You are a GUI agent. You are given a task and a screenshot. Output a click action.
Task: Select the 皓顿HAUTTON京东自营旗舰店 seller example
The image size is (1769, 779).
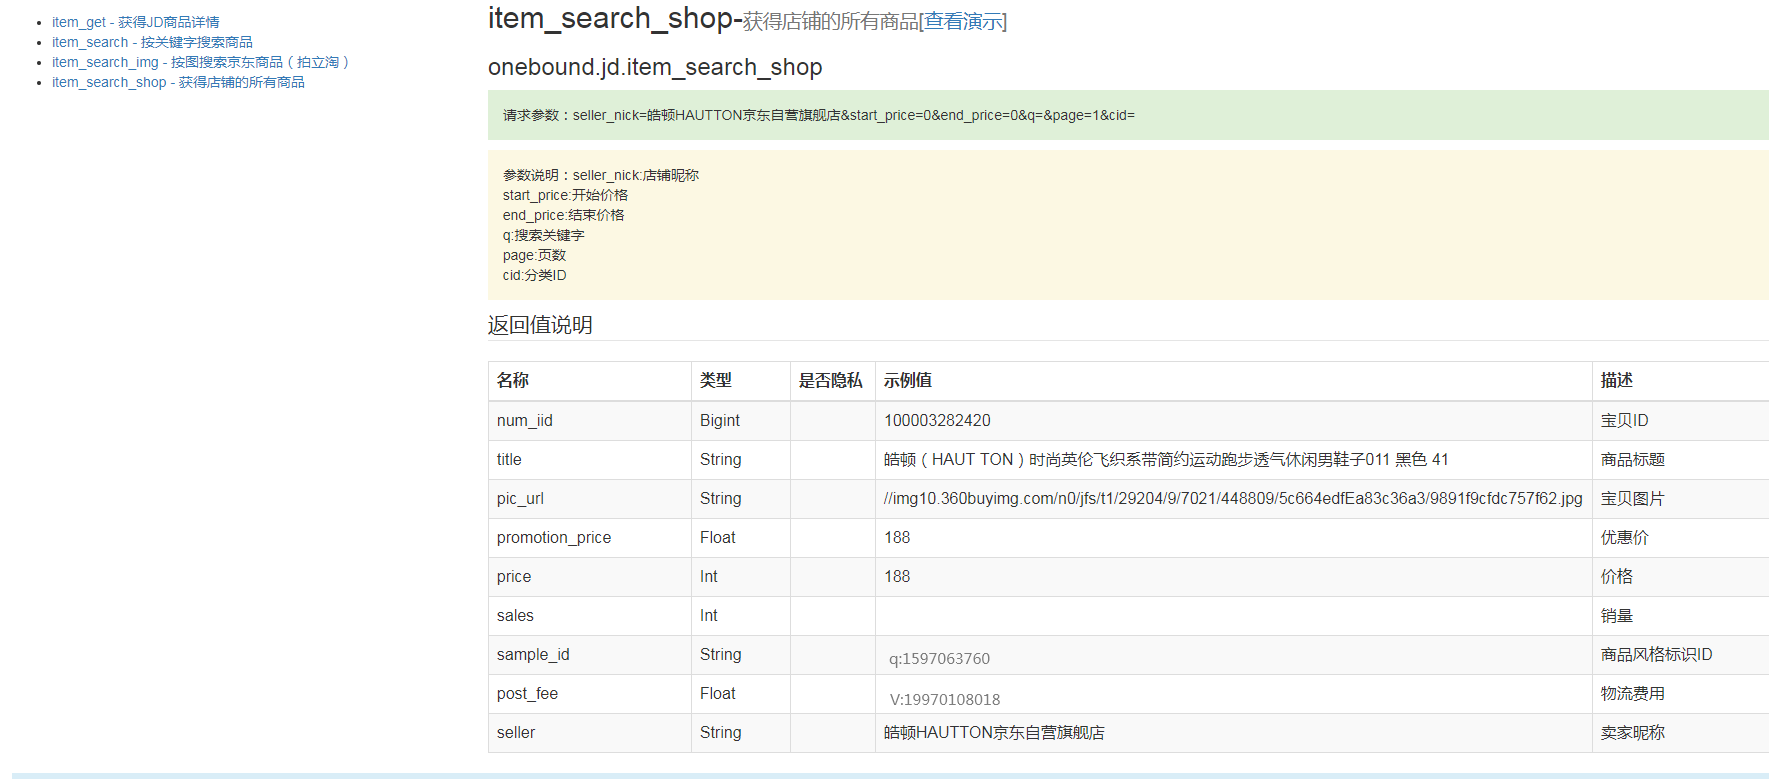[x=994, y=733]
